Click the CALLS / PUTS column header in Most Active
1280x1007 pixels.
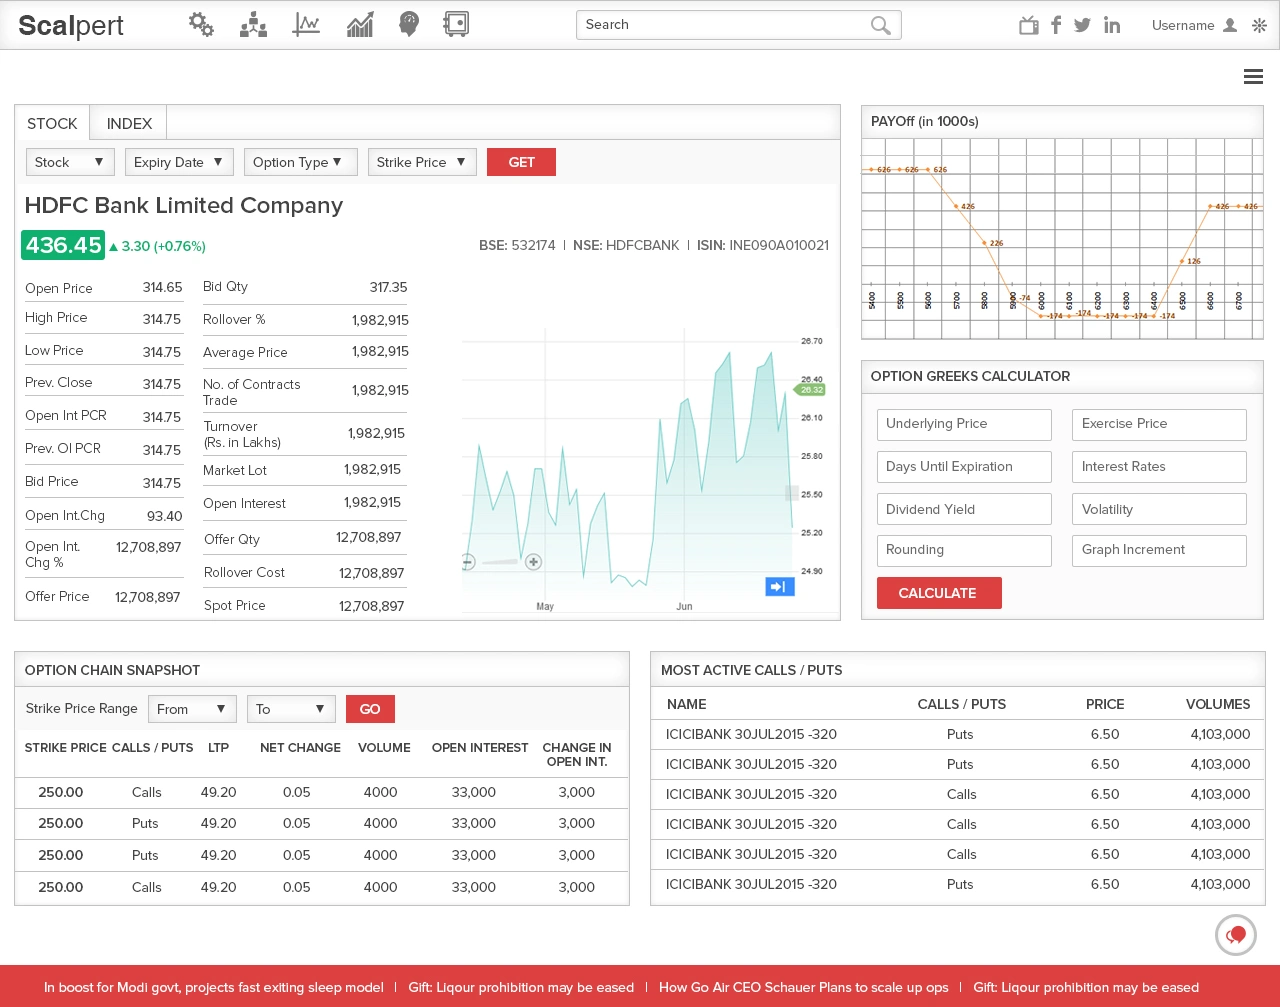point(962,704)
